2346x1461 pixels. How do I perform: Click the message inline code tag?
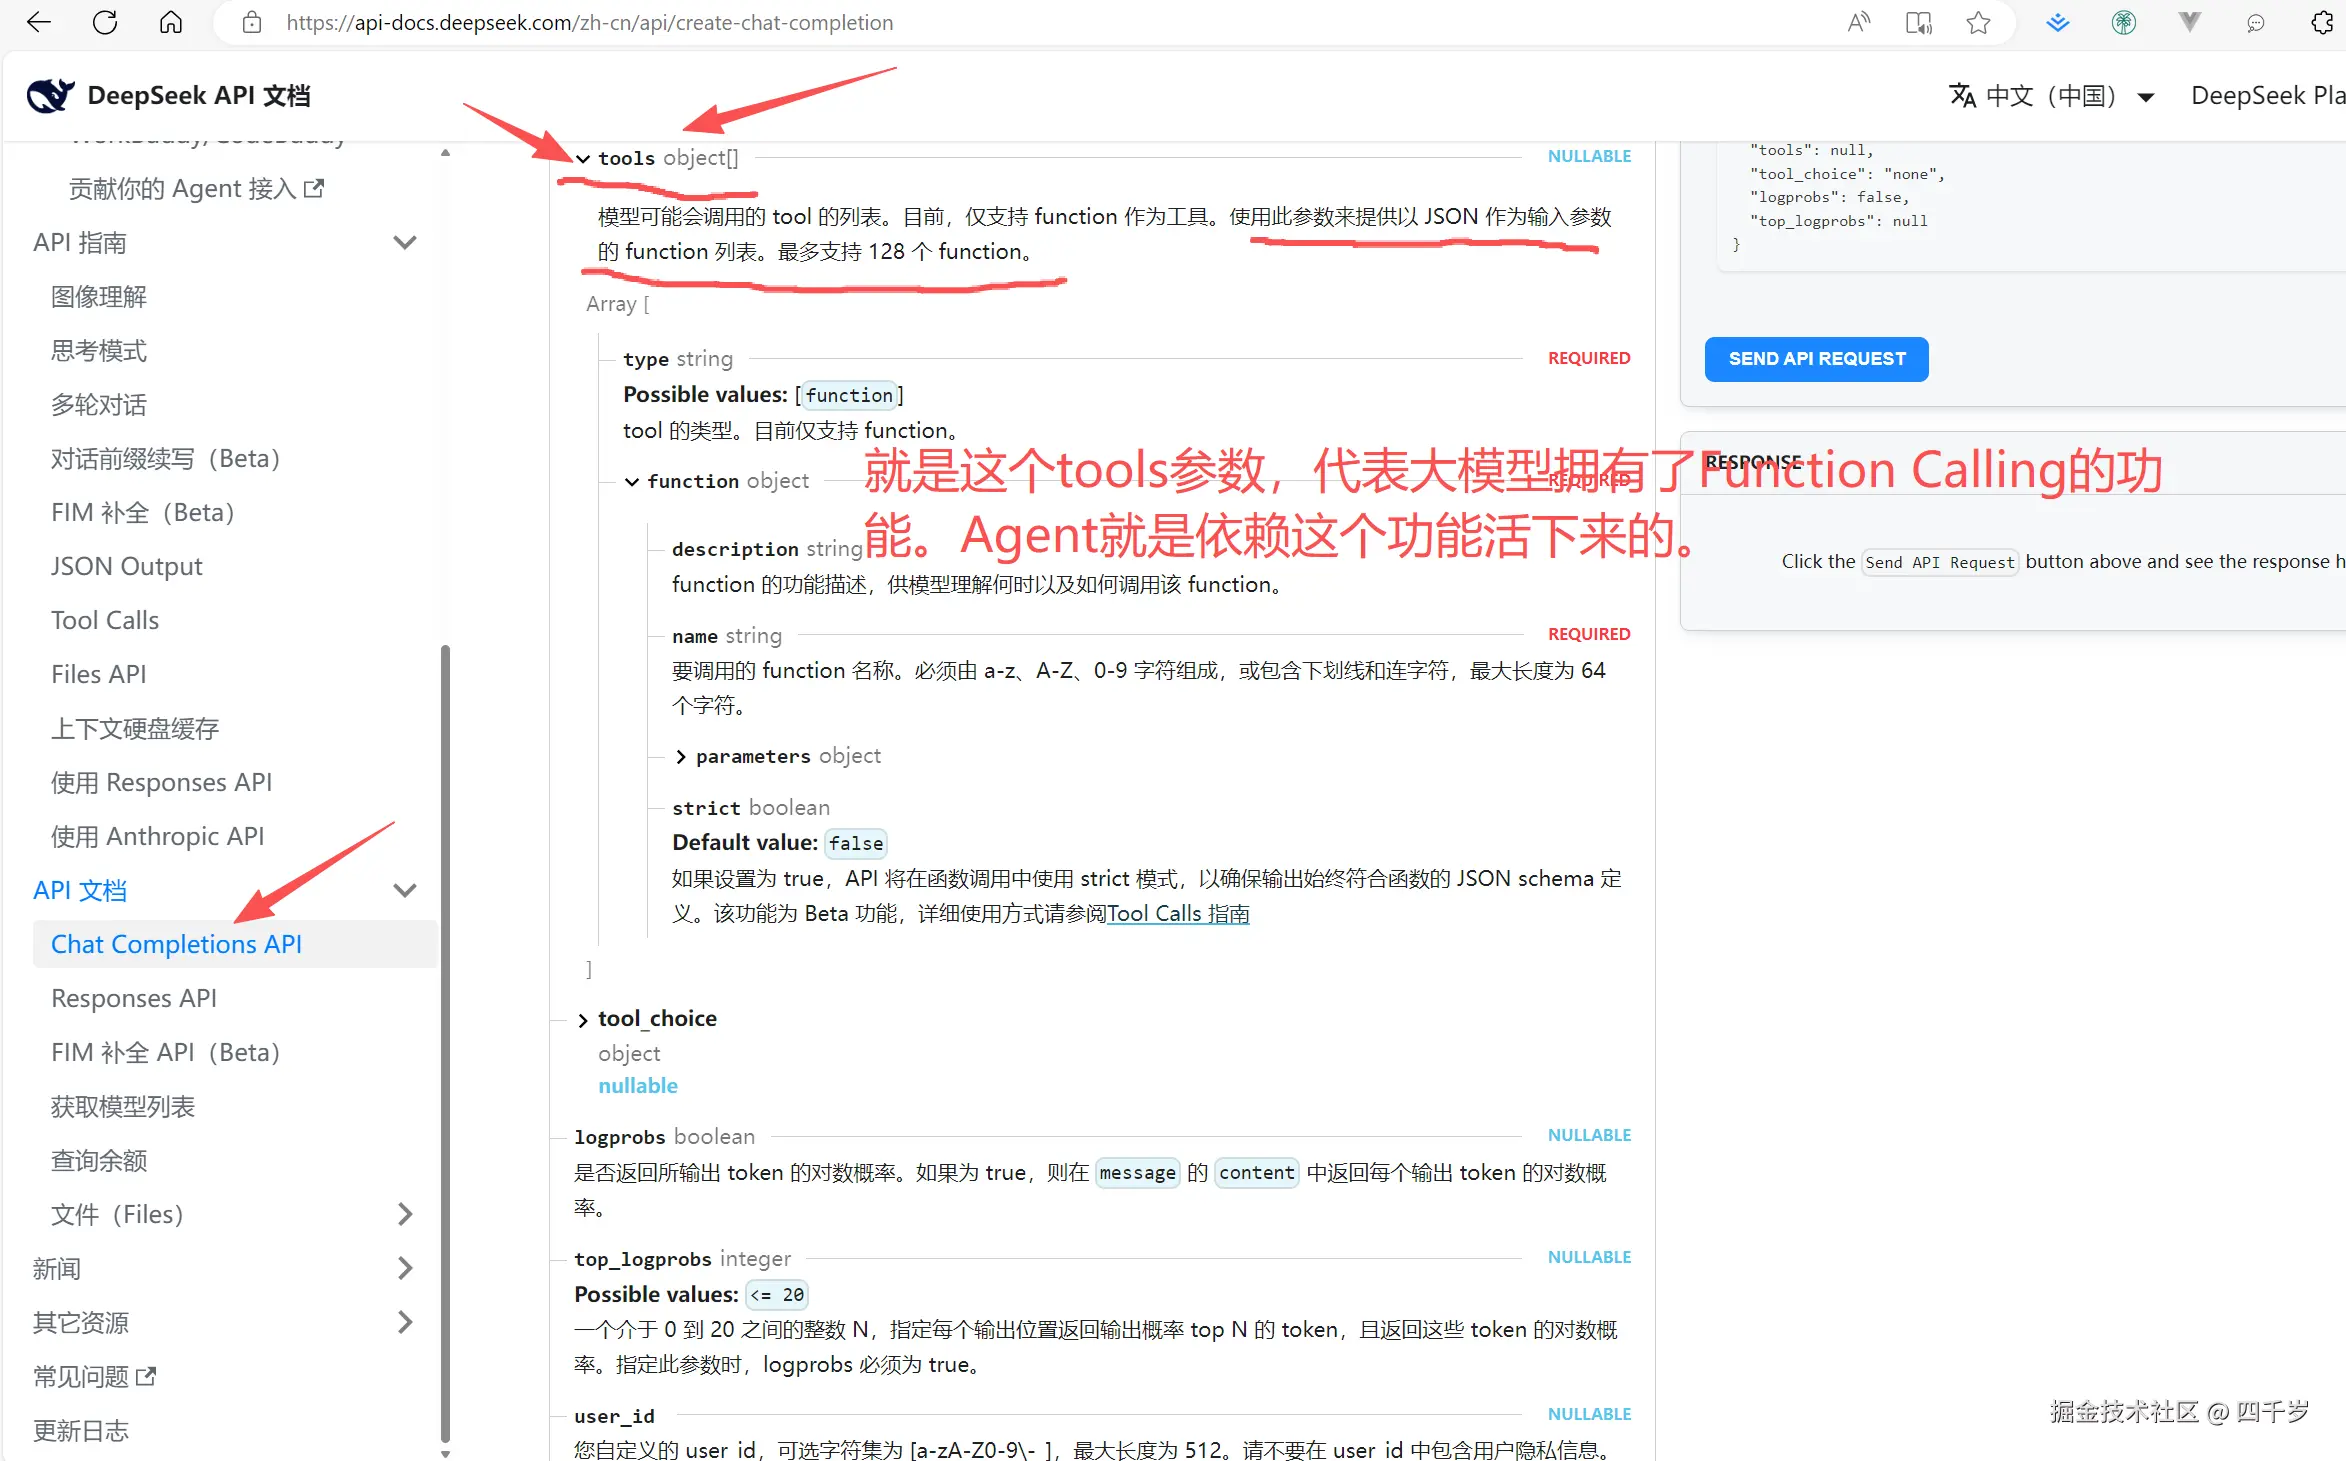coord(1137,1173)
